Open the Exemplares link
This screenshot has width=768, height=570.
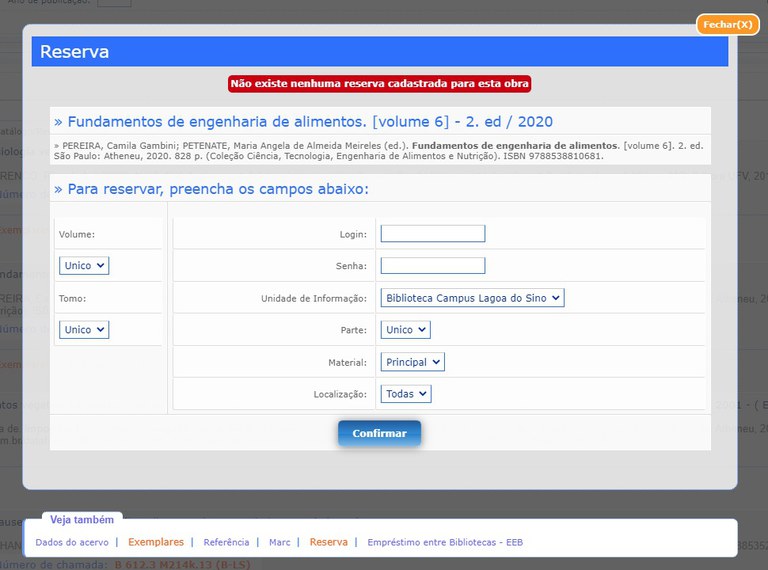(156, 542)
